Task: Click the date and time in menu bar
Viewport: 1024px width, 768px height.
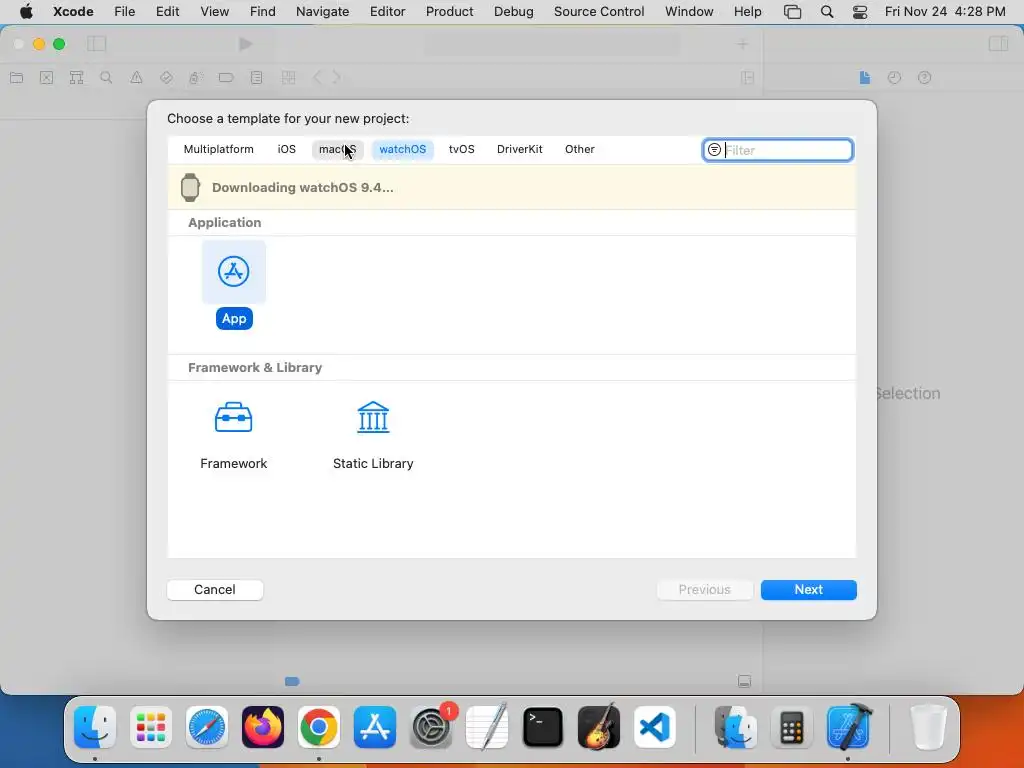Action: 945,11
